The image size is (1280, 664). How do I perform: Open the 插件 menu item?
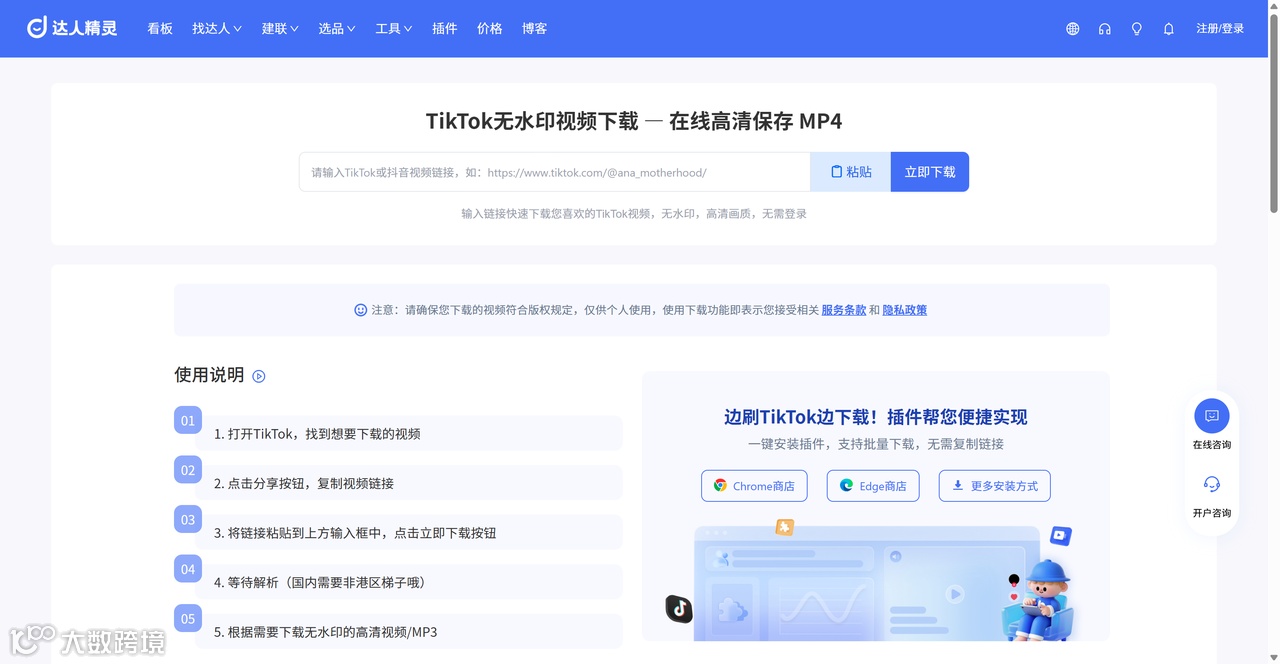[444, 29]
